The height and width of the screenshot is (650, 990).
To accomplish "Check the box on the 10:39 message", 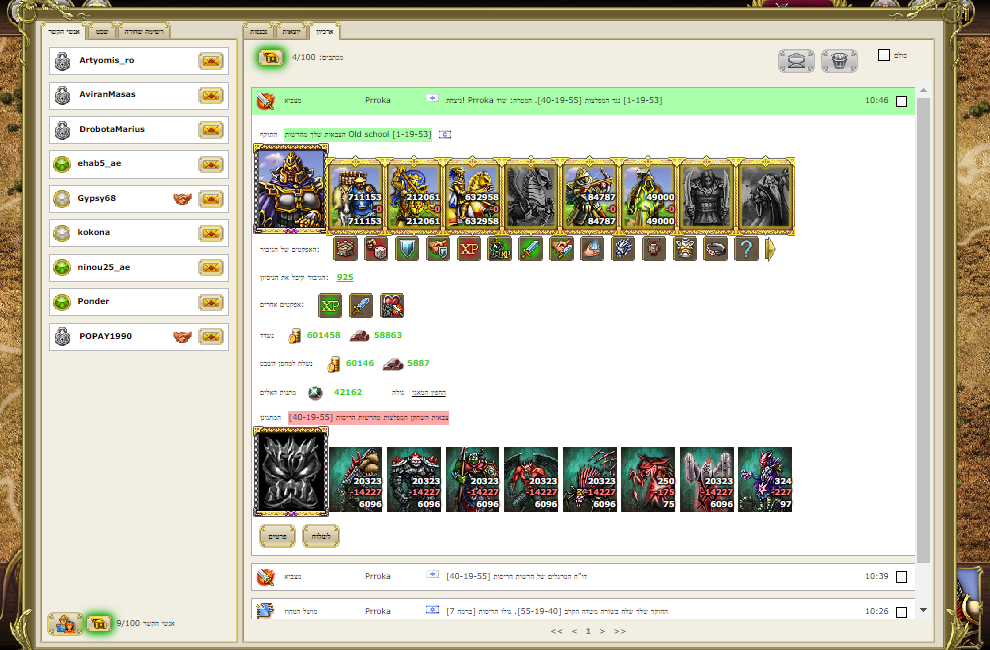I will [902, 577].
